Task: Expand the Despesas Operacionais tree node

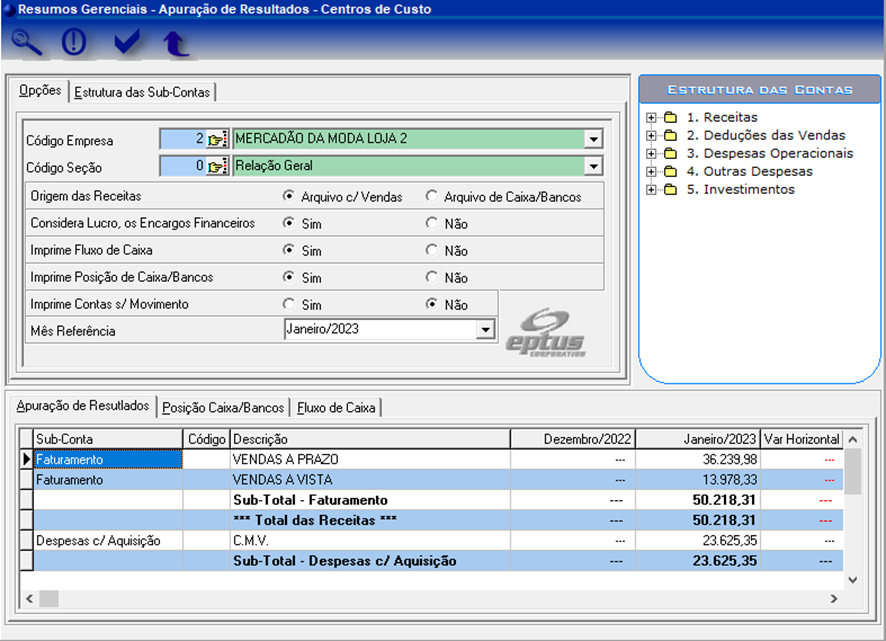Action: [652, 154]
